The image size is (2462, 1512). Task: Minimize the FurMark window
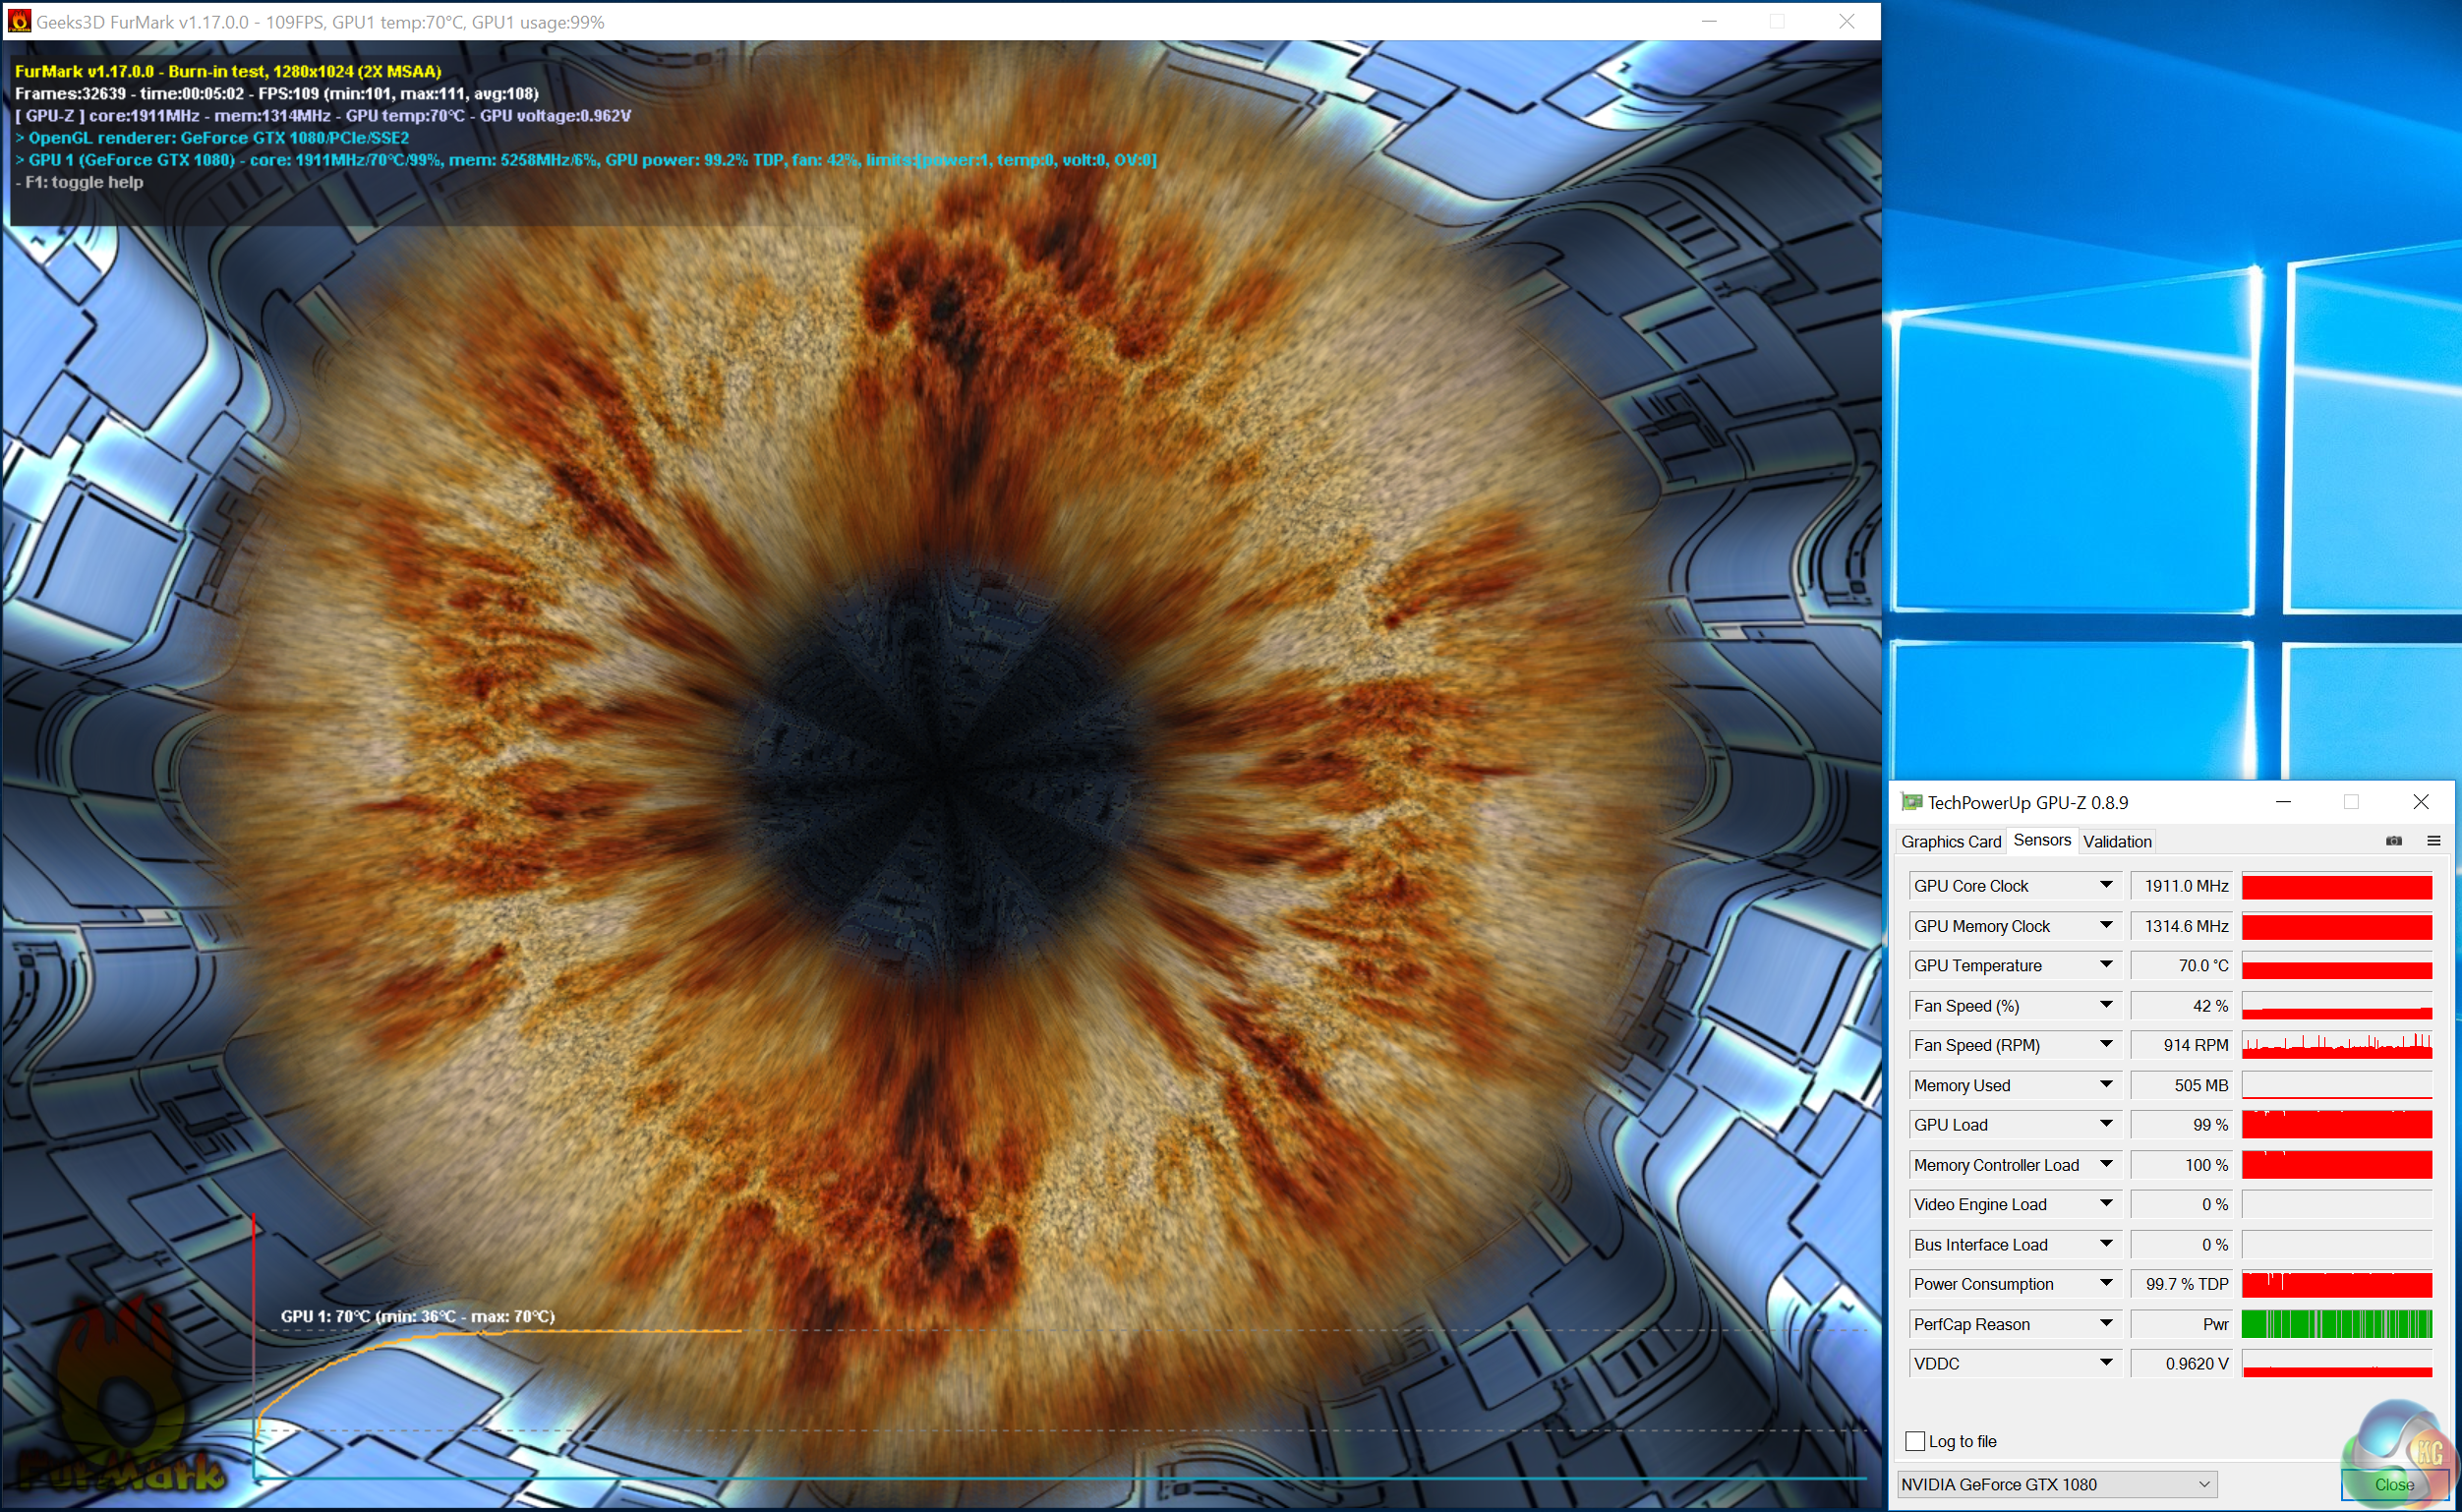coord(1709,21)
